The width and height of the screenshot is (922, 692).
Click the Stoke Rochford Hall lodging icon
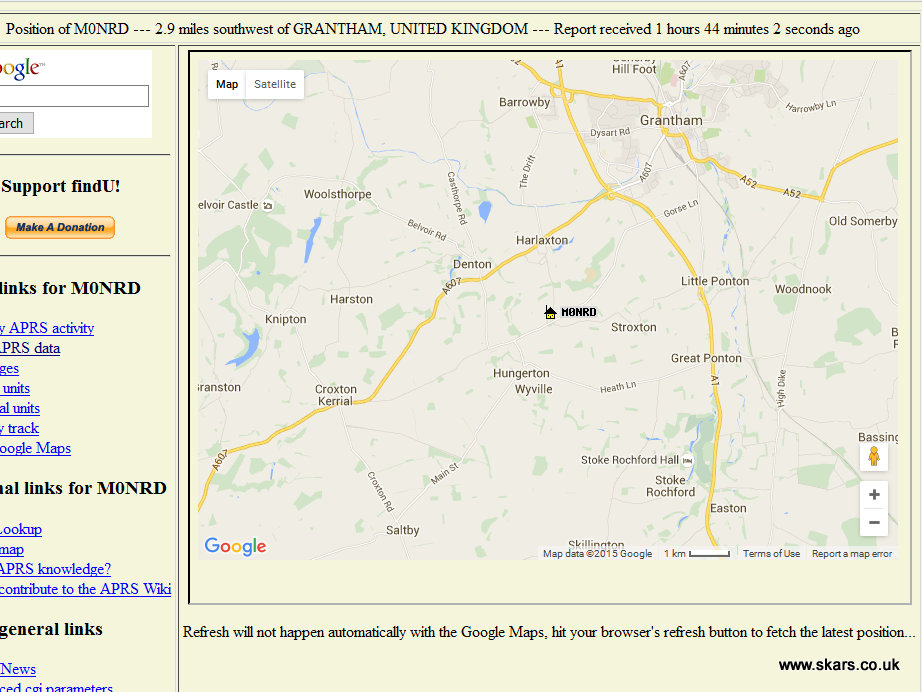coord(687,460)
